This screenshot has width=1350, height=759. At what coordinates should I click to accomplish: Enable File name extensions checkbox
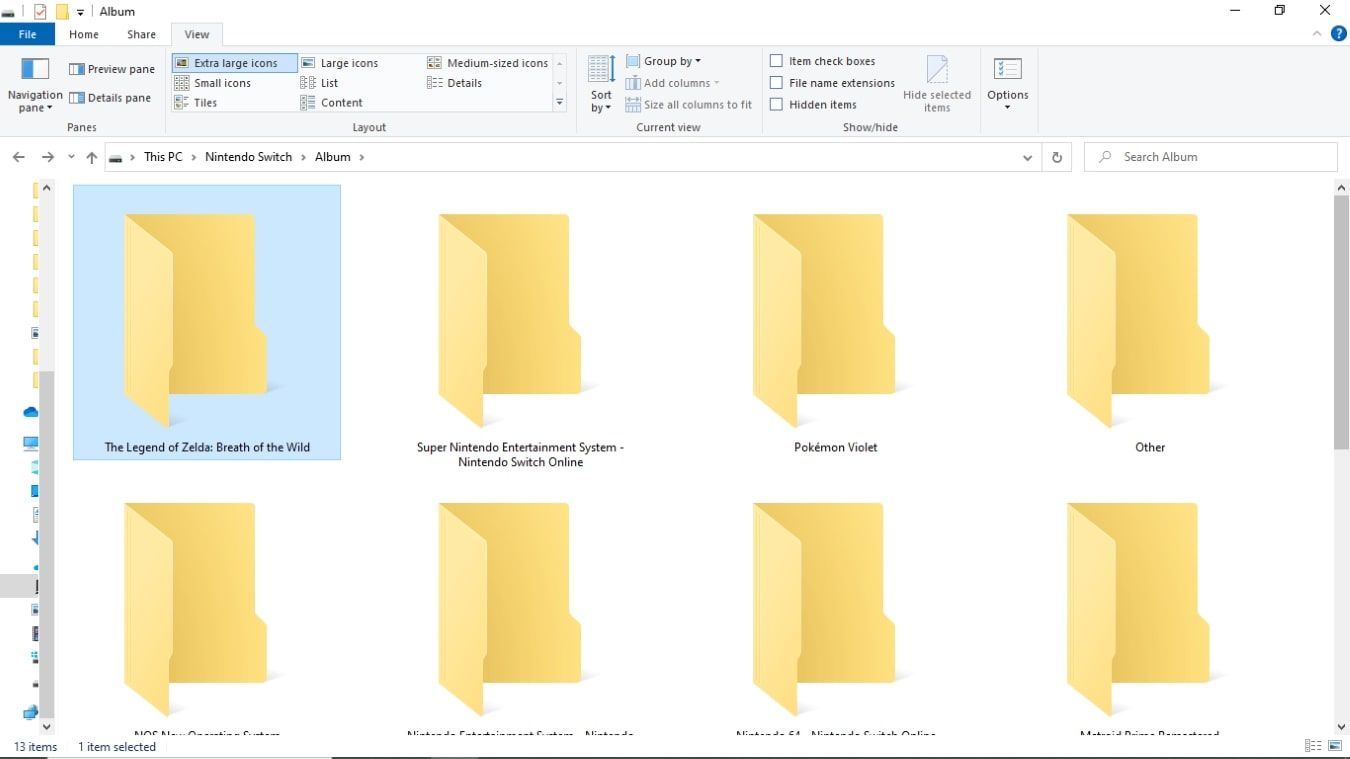[x=776, y=83]
